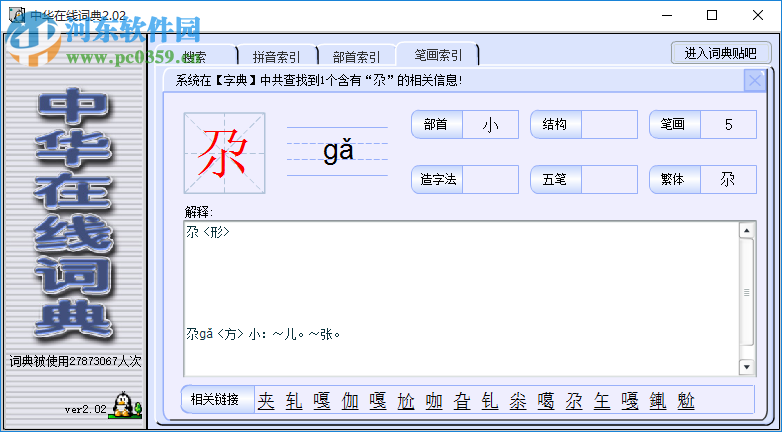Viewport: 782px width, 432px height.
Task: Click the explanation scrollbar down arrow
Action: [747, 368]
